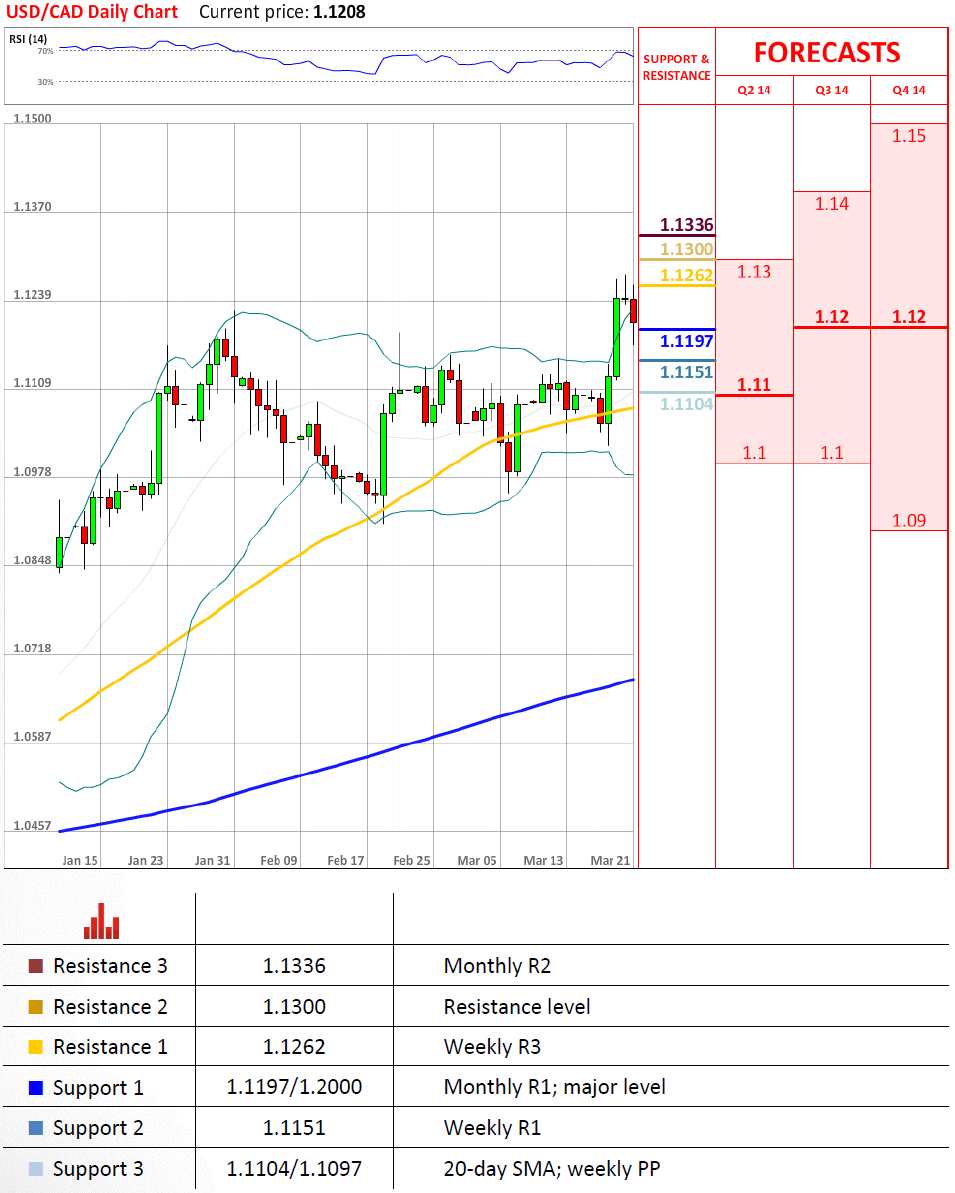Screen dimensions: 955x1193
Task: Click the 'Support 2' row label
Action: coord(98,1129)
